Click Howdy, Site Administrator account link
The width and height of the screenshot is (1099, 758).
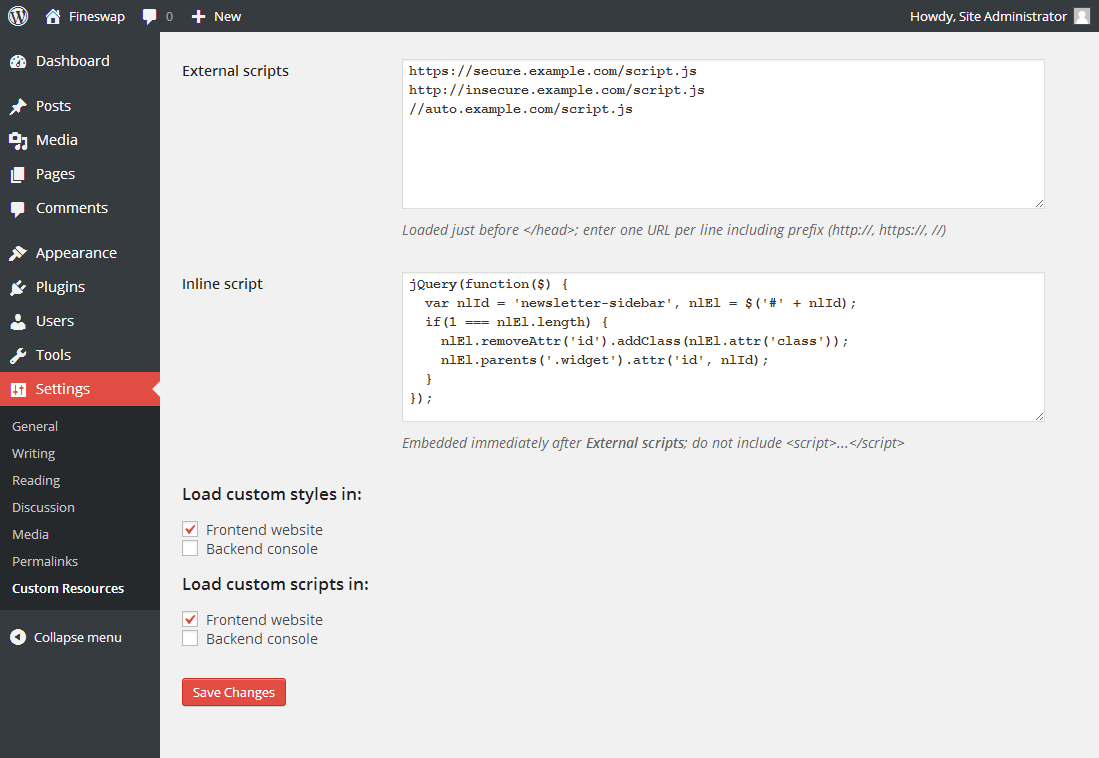pyautogui.click(x=988, y=16)
